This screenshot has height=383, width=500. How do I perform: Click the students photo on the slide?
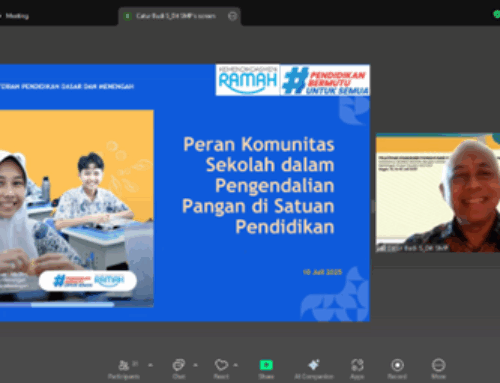pyautogui.click(x=77, y=208)
